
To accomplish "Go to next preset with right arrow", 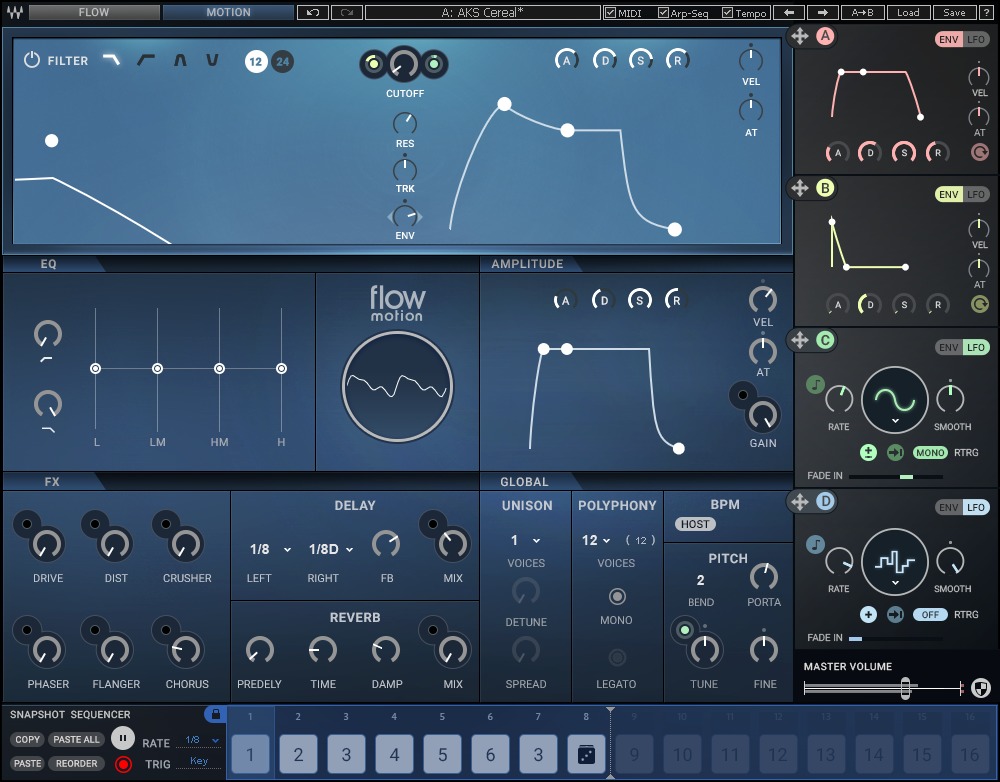I will coord(823,12).
